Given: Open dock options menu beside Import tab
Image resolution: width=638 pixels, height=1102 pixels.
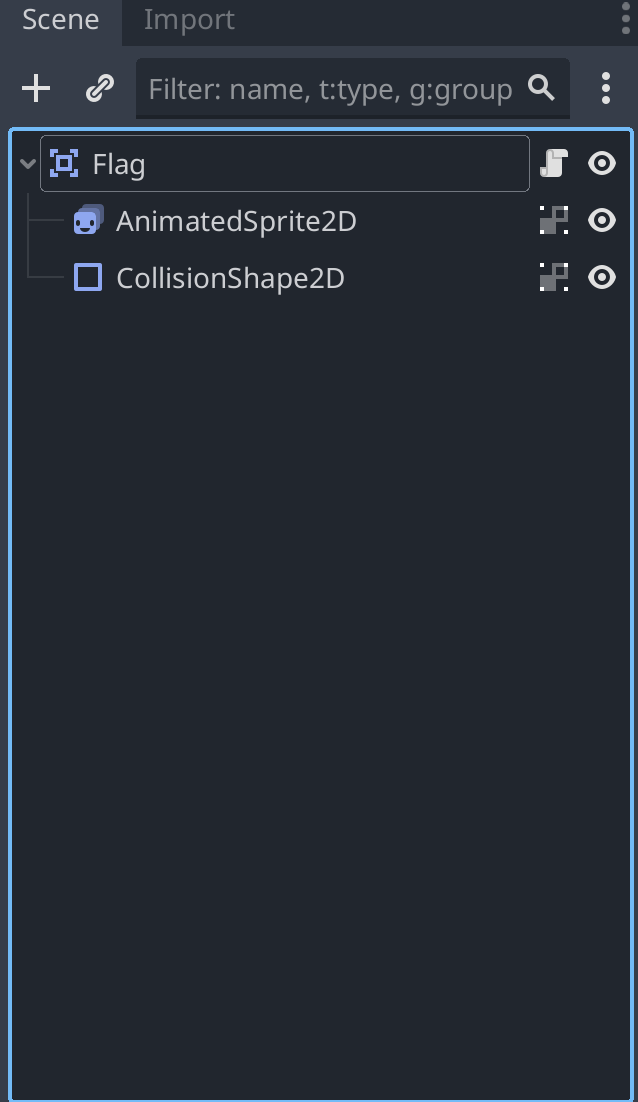Looking at the screenshot, I should pos(625,17).
